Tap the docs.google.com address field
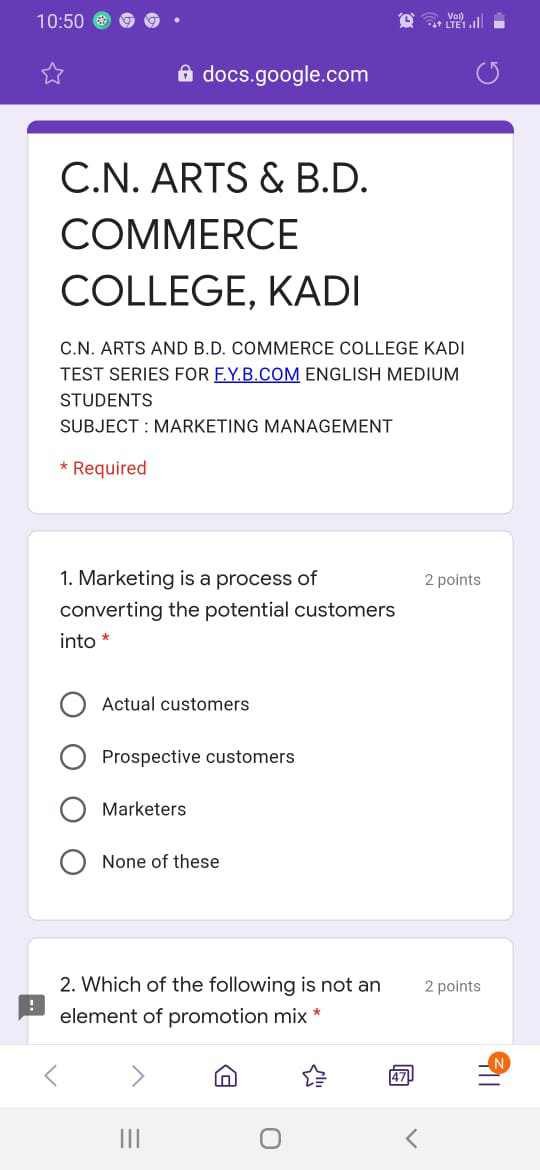The width and height of the screenshot is (540, 1170). pyautogui.click(x=274, y=74)
